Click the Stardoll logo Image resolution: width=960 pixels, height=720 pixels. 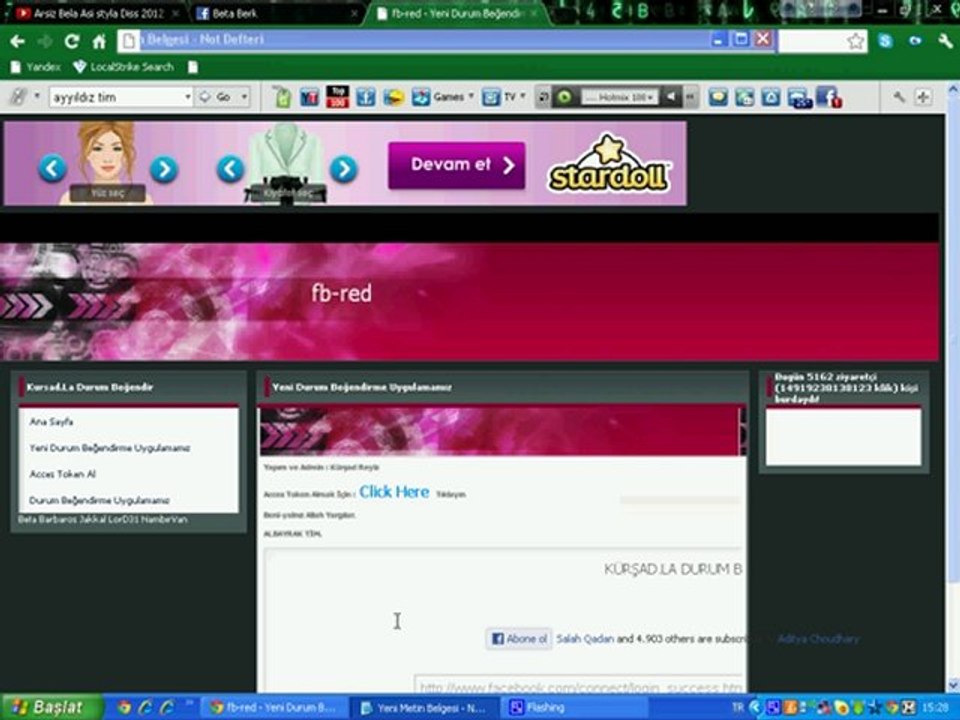pos(609,164)
